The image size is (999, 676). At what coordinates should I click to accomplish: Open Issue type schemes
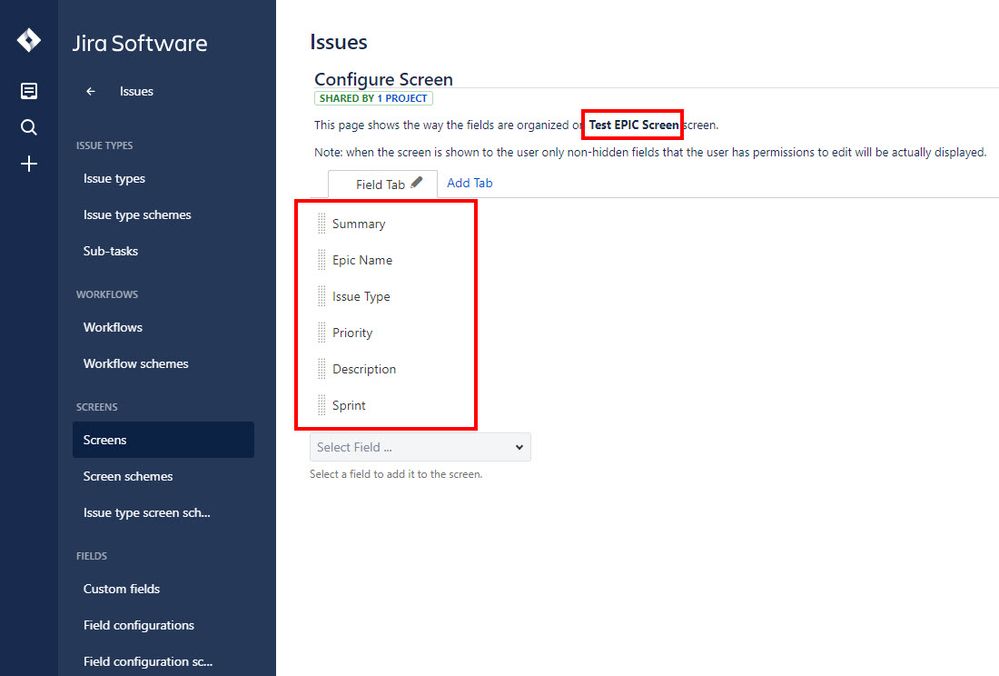137,215
